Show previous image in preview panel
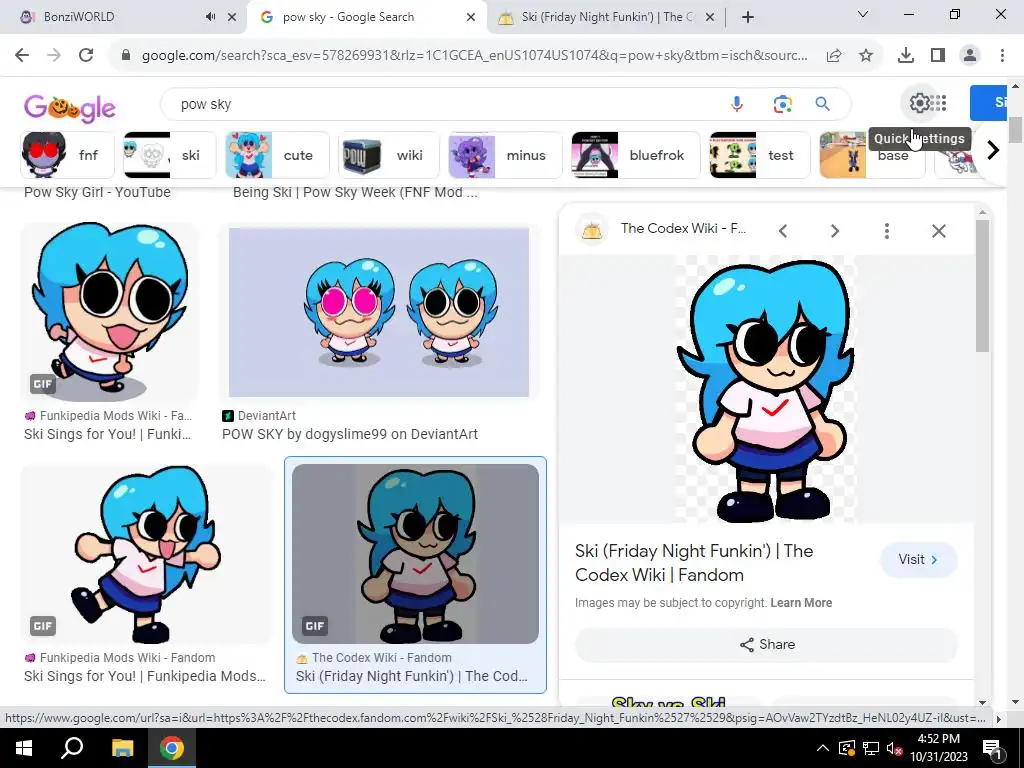This screenshot has width=1024, height=768. pos(782,231)
